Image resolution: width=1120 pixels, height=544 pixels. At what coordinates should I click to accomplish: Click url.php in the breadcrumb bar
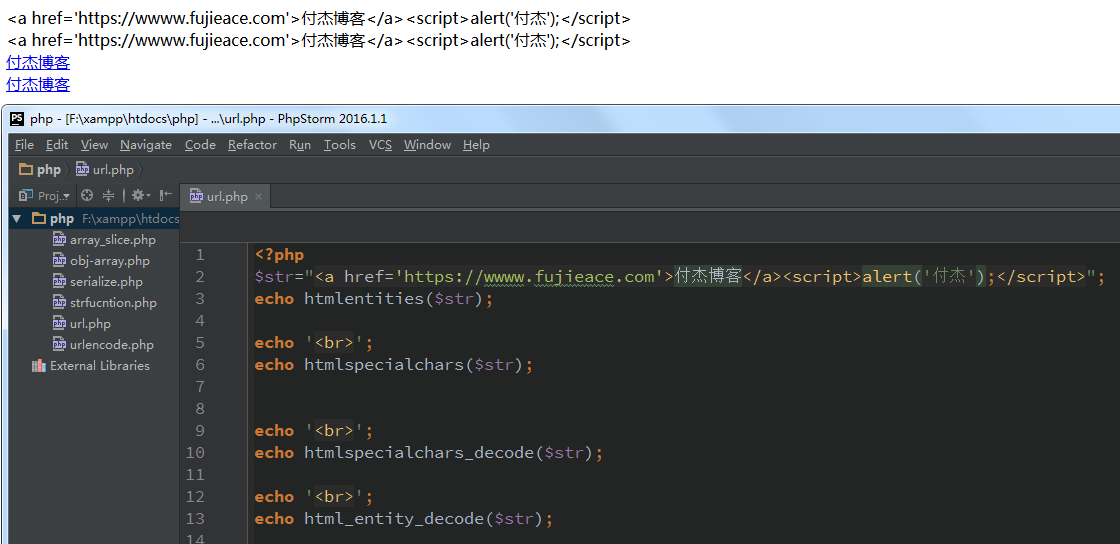click(x=113, y=170)
